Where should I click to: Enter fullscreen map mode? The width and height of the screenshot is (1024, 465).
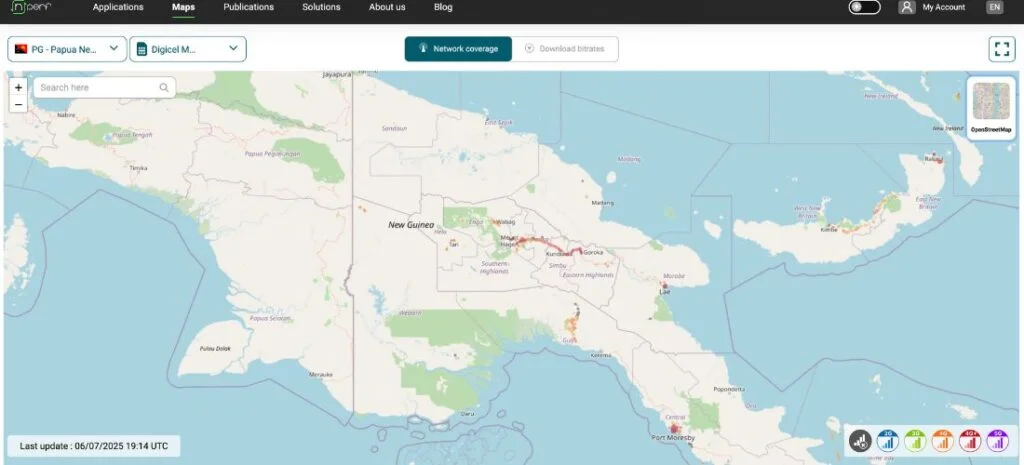(1002, 49)
